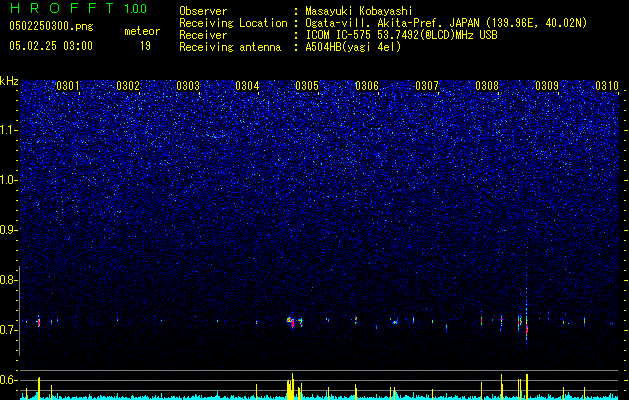The image size is (629, 400).
Task: Click the meteor label
Action: [142, 31]
